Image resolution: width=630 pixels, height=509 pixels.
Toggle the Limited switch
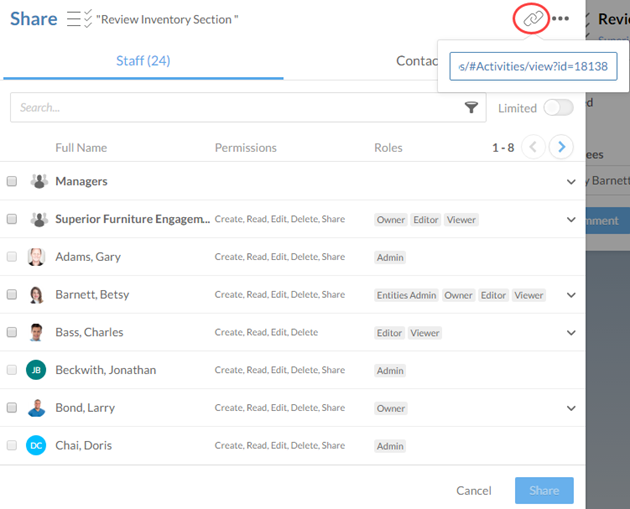point(558,108)
